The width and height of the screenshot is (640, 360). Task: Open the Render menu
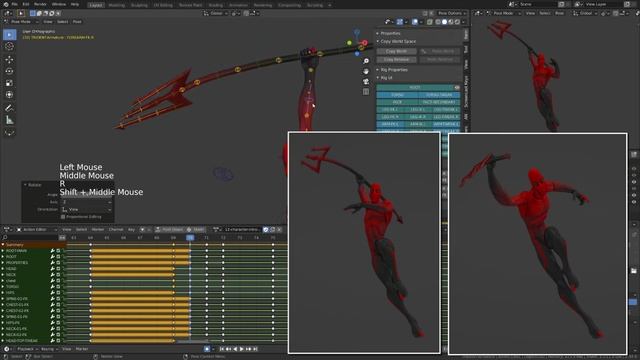click(40, 4)
